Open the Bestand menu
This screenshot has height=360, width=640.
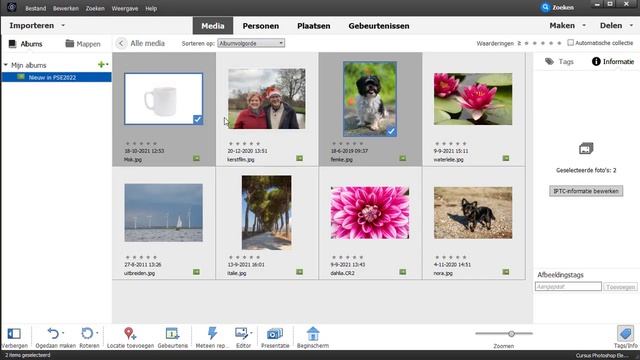(x=36, y=8)
